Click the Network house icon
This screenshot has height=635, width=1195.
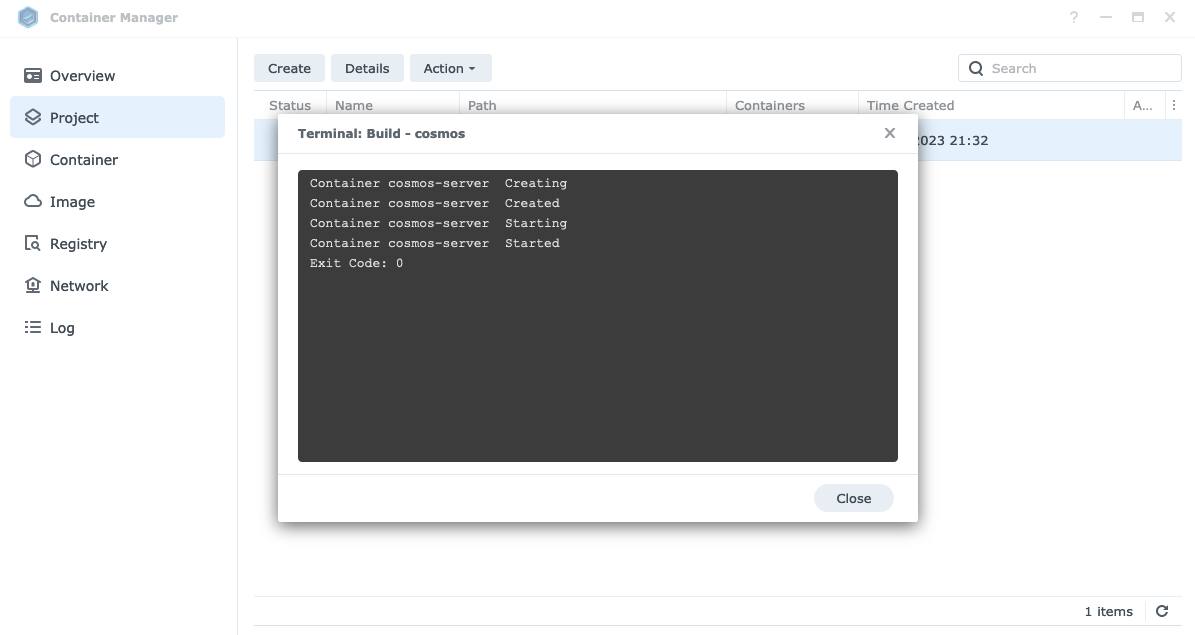33,286
